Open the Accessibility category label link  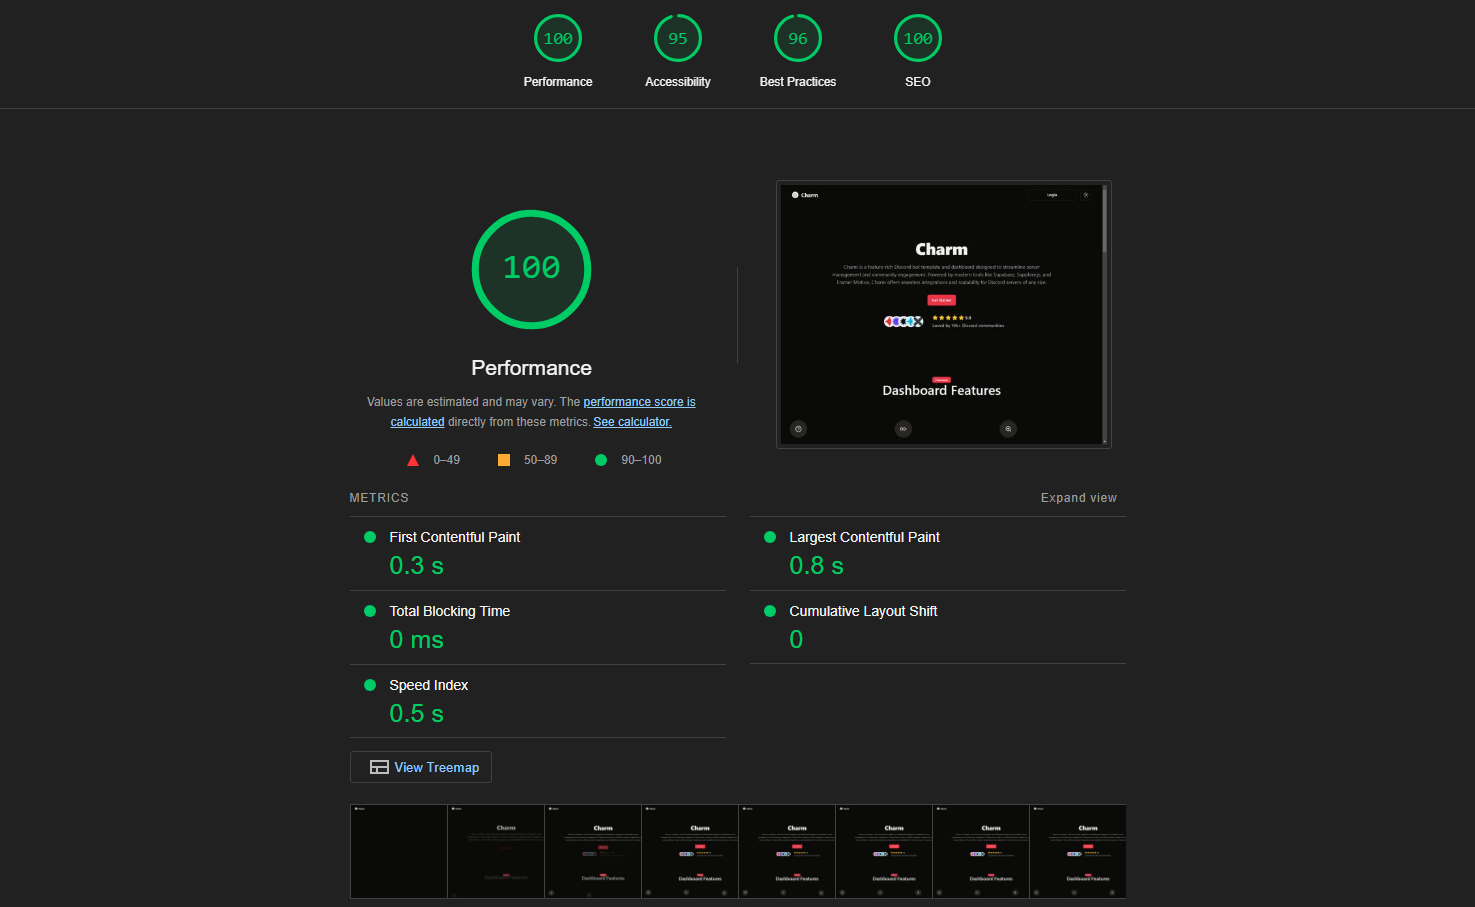click(678, 82)
